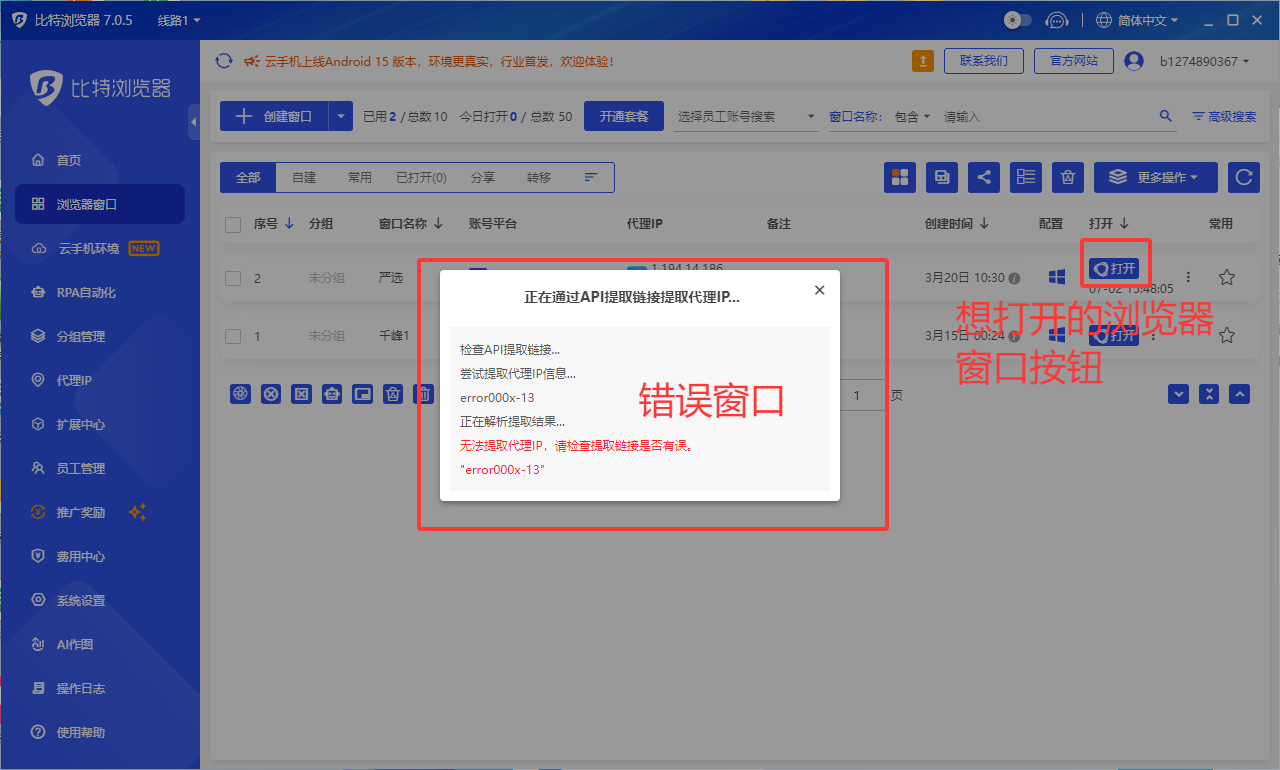
Task: Click the 比特浏览器 shield logo in sidebar
Action: coord(45,88)
